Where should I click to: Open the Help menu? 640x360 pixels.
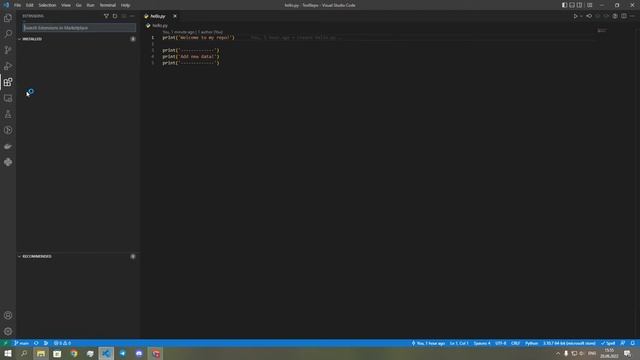click(125, 5)
